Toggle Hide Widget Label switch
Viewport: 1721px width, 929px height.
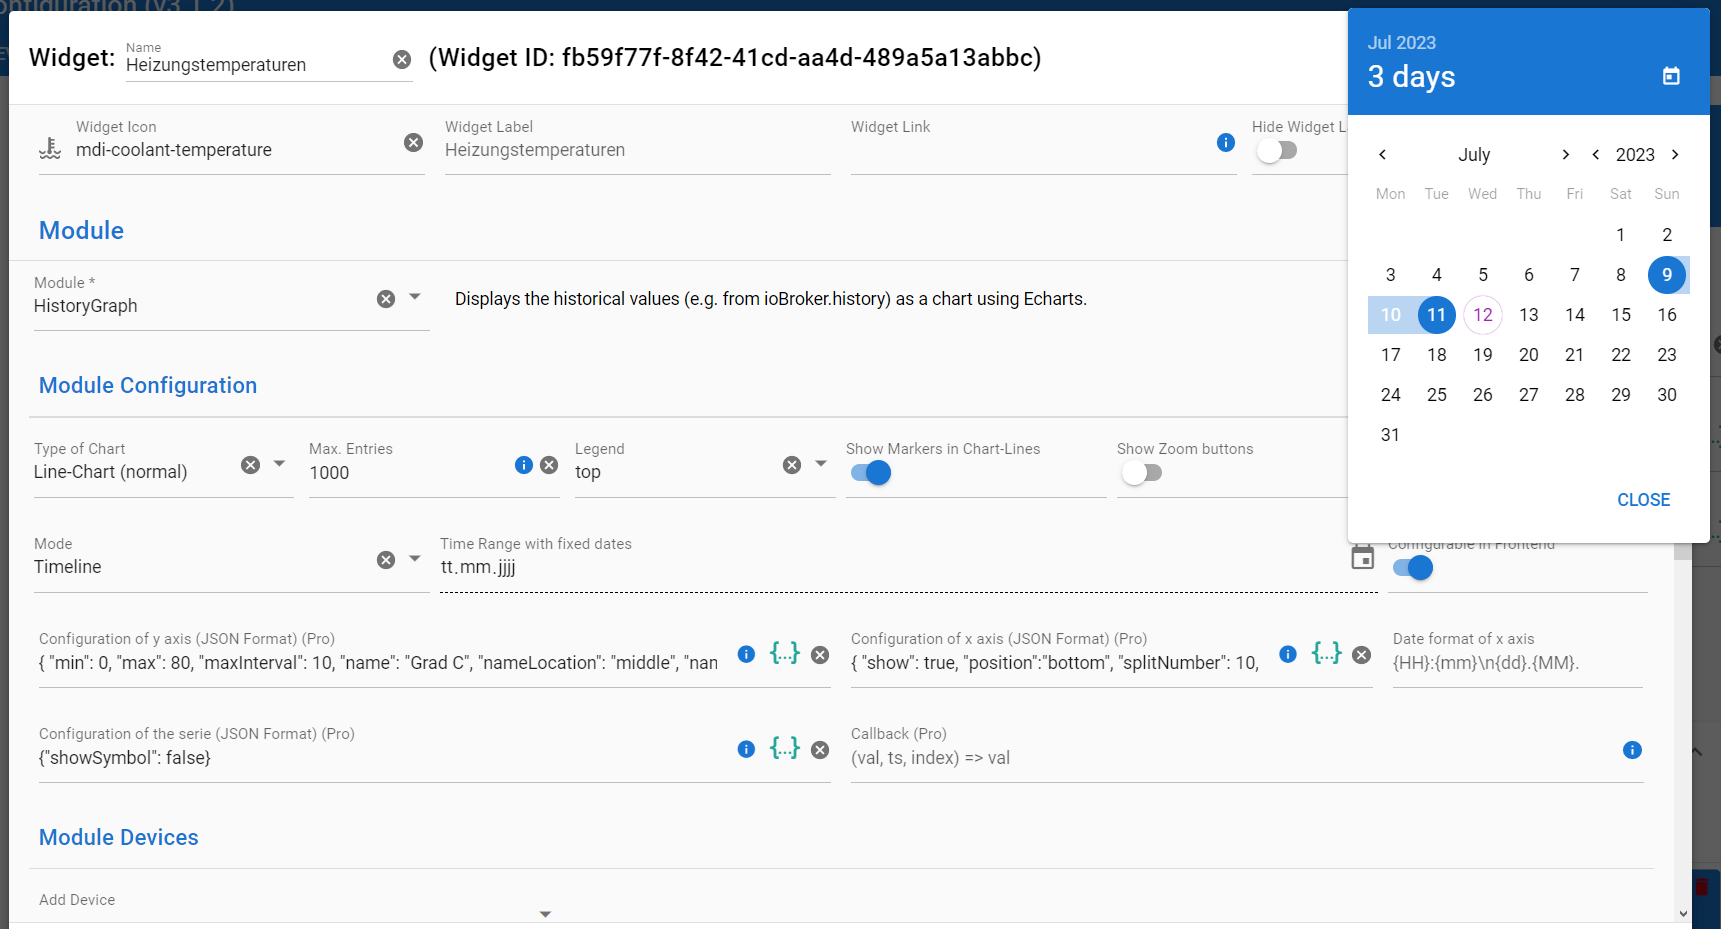point(1276,151)
